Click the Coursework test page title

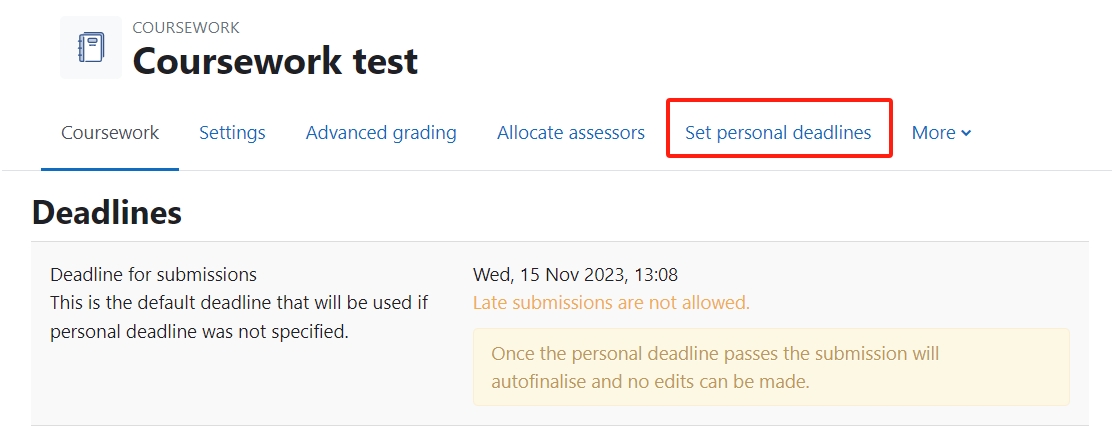point(275,61)
